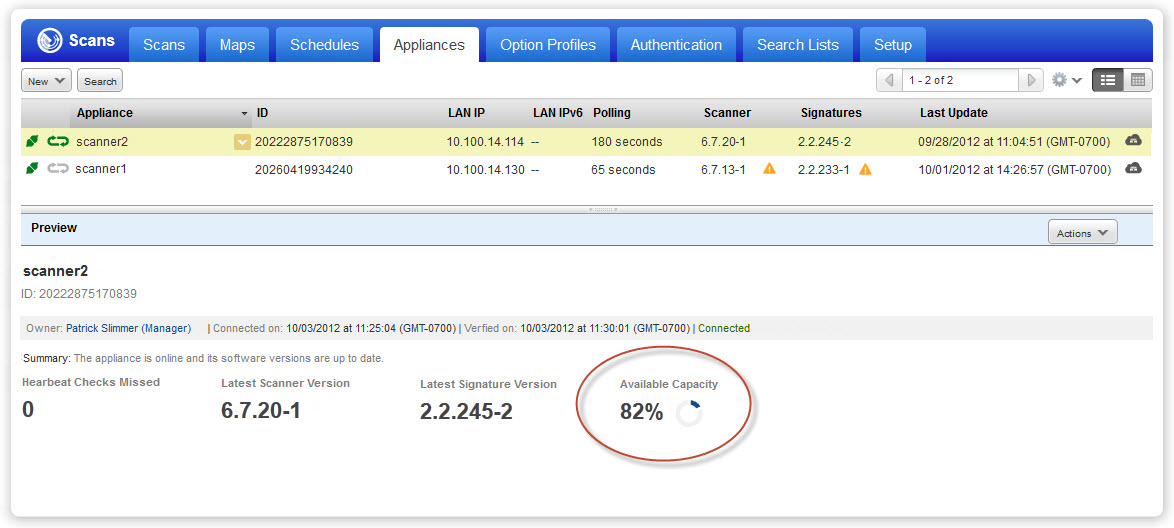Switch to the Search Lists tab

click(x=797, y=45)
